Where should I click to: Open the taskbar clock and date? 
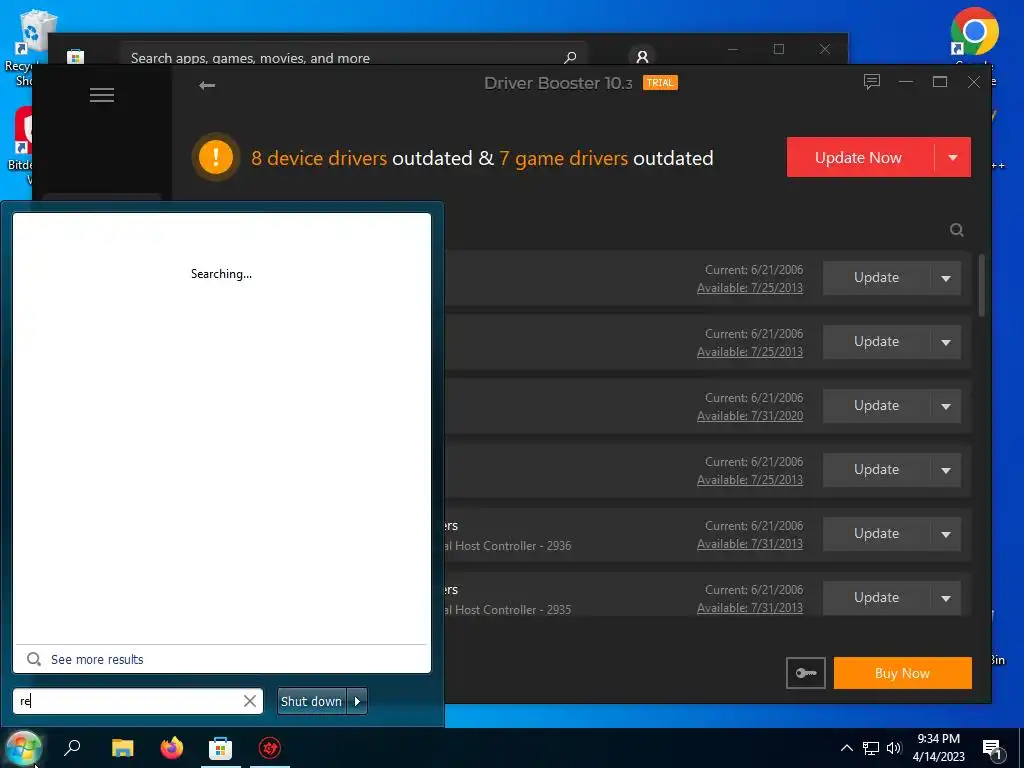(938, 748)
